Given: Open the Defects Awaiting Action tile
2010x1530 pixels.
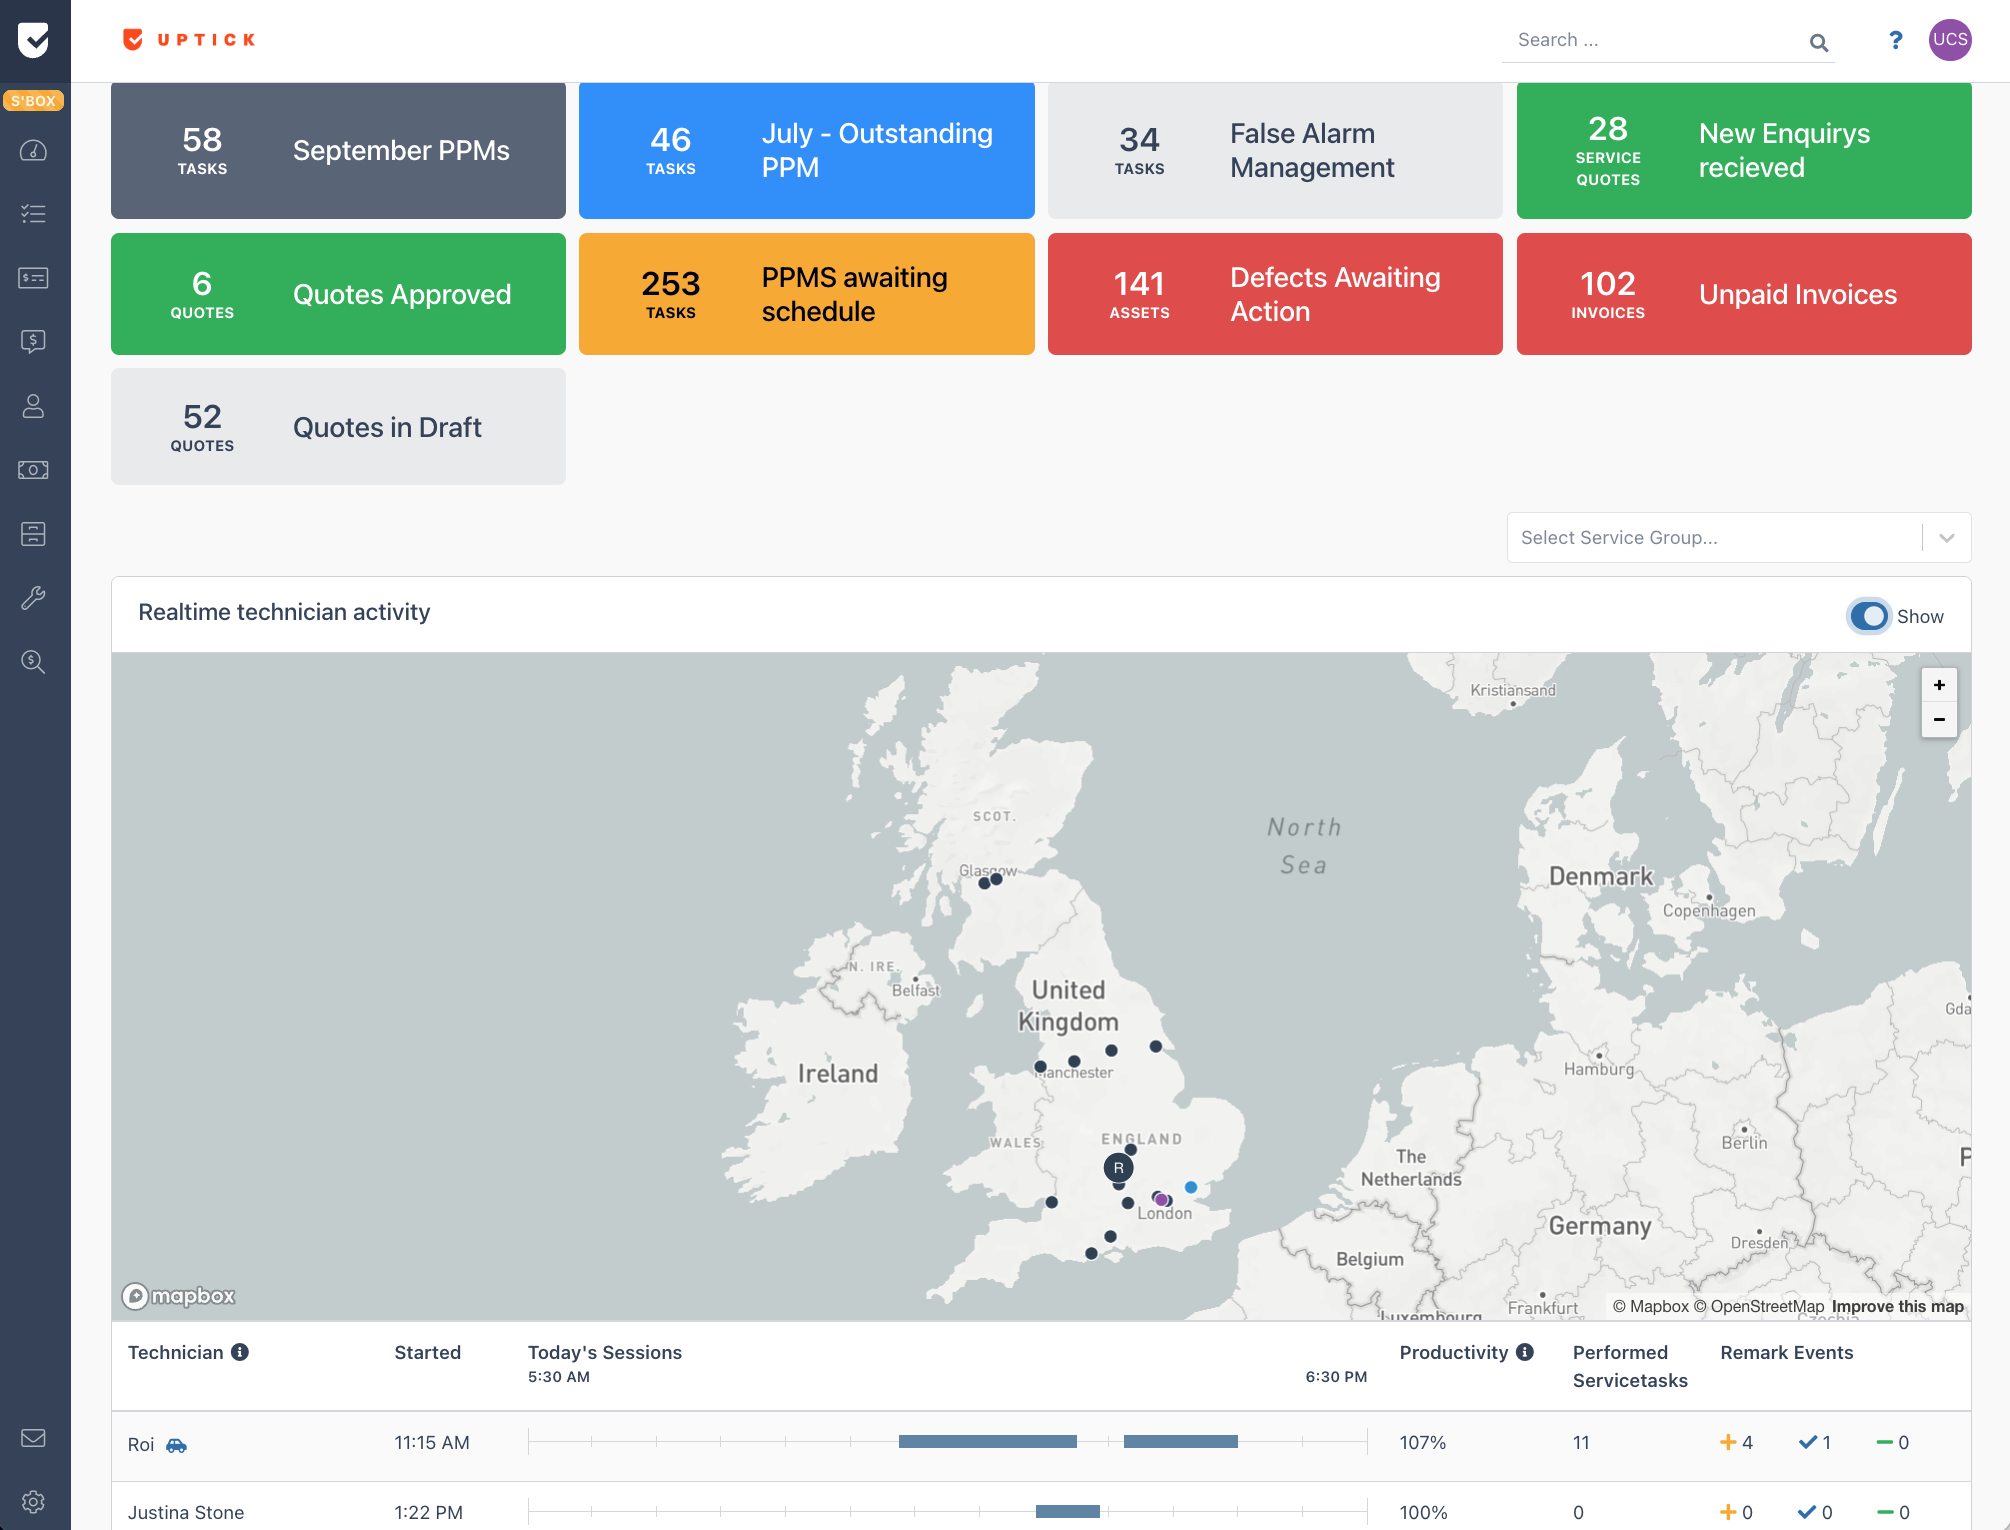Looking at the screenshot, I should [1275, 294].
